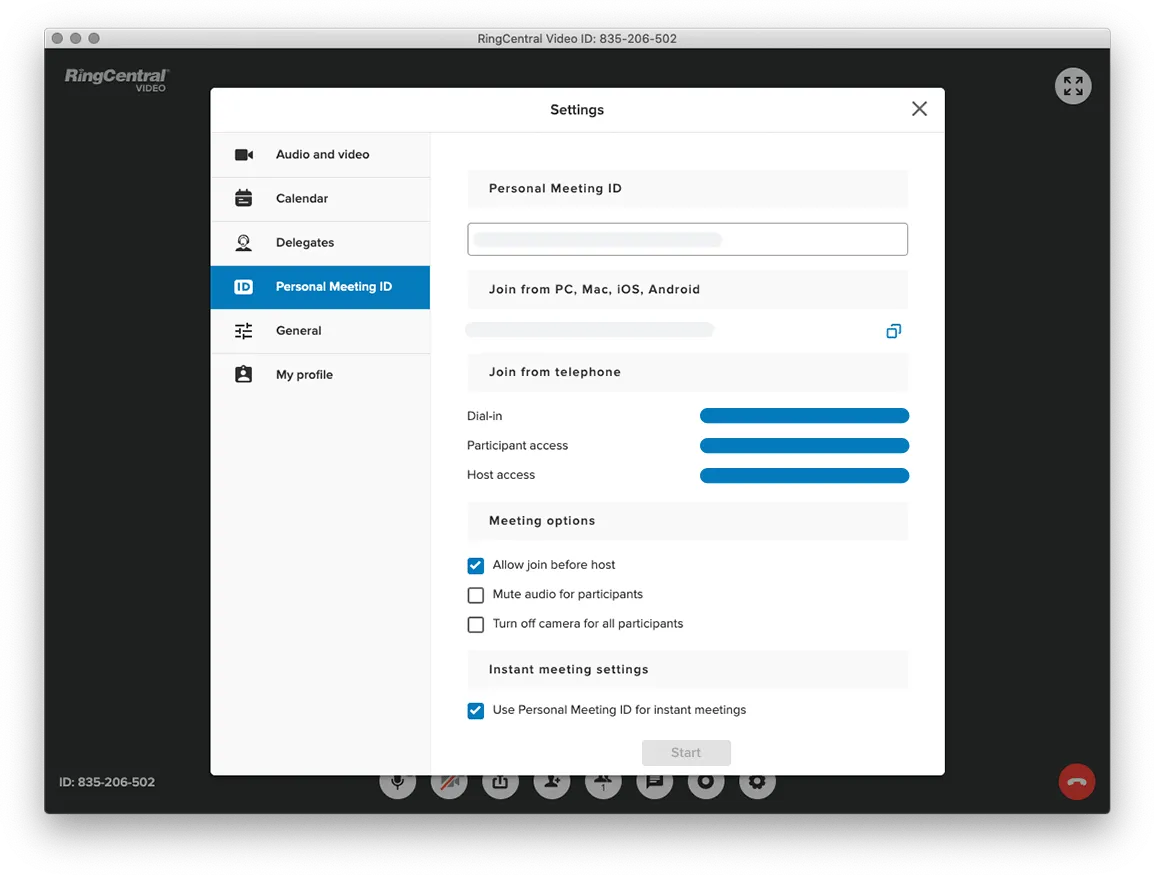Copy the meeting join link

click(x=893, y=331)
